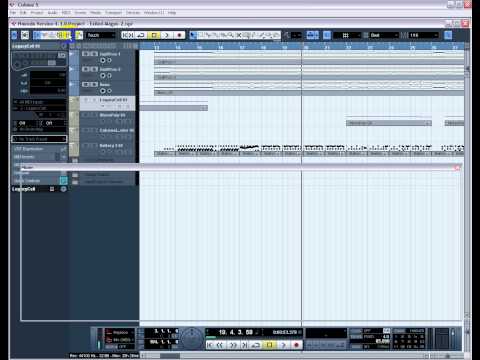
Task: Mute the Bass track
Action: (x=85, y=85)
